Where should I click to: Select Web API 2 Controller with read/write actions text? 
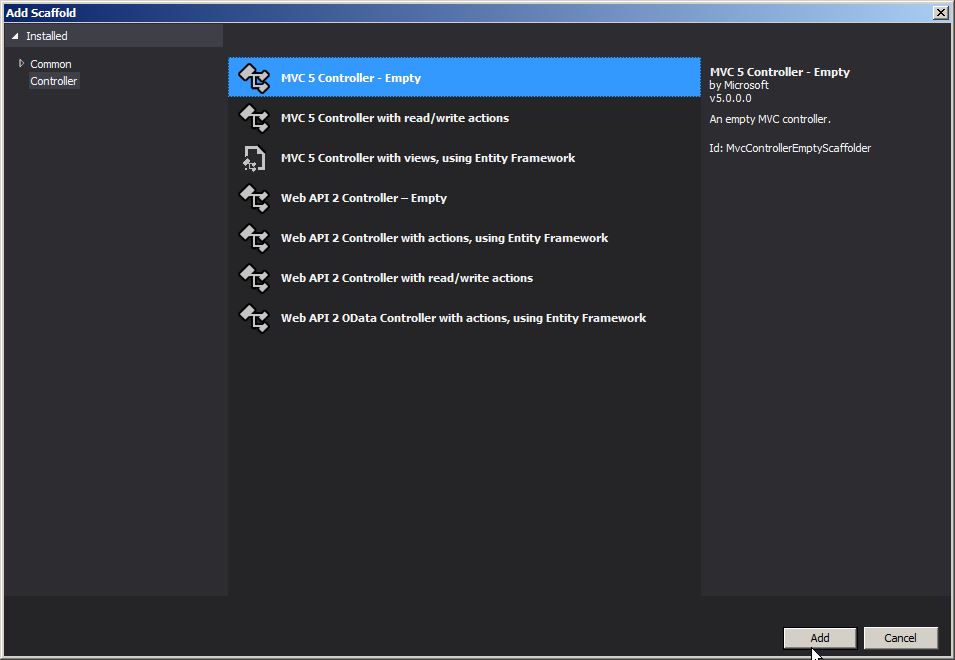[x=406, y=278]
